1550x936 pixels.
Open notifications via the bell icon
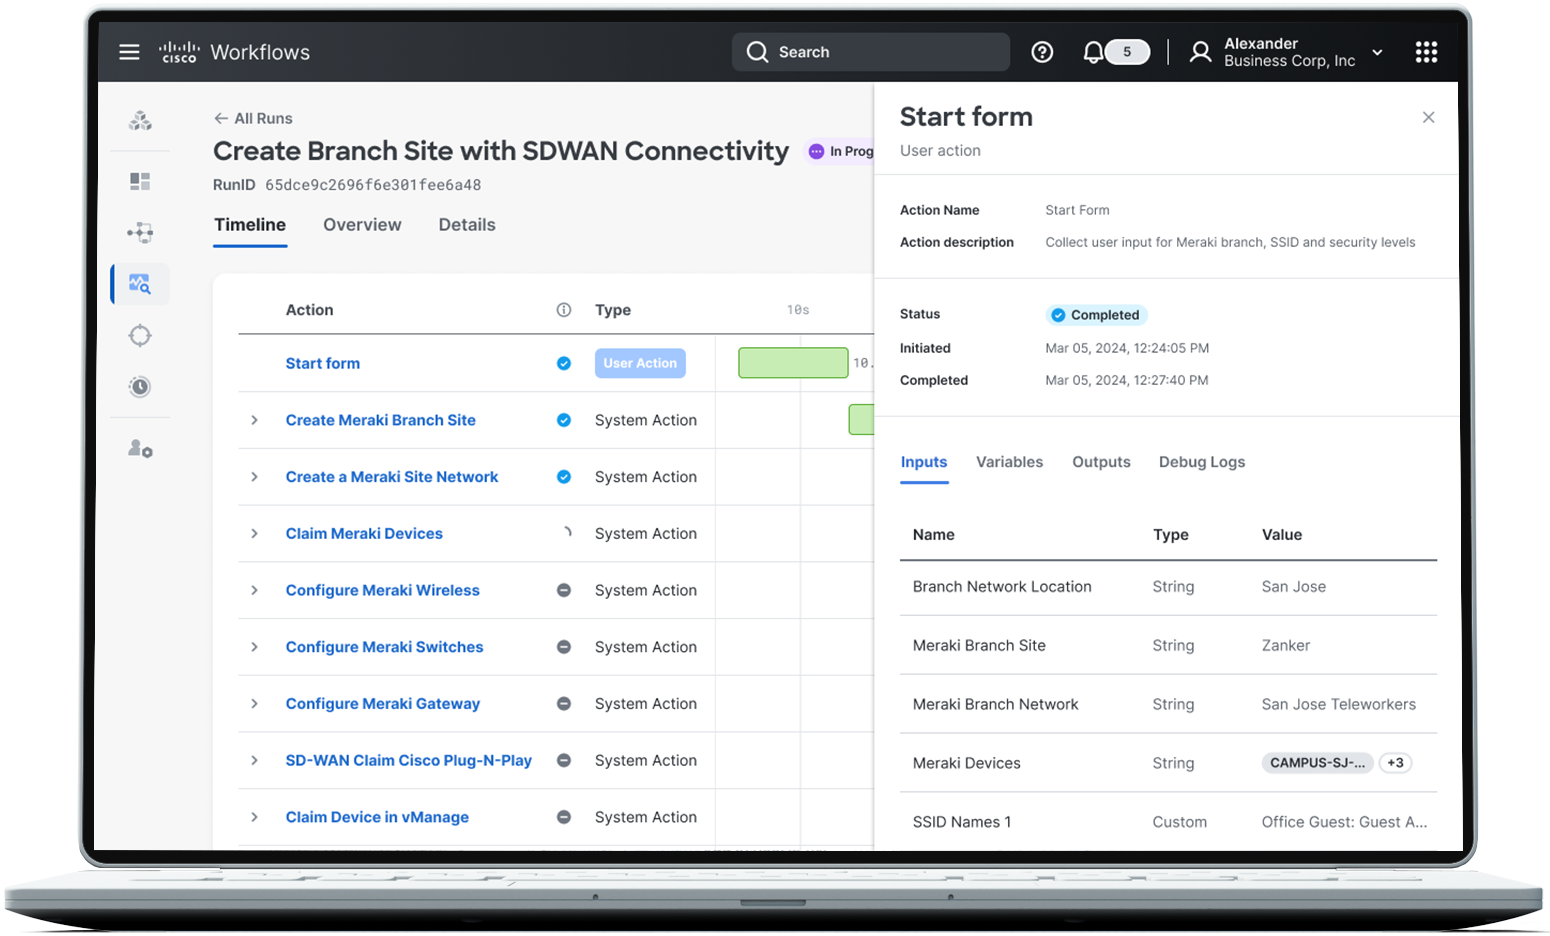coord(1092,51)
